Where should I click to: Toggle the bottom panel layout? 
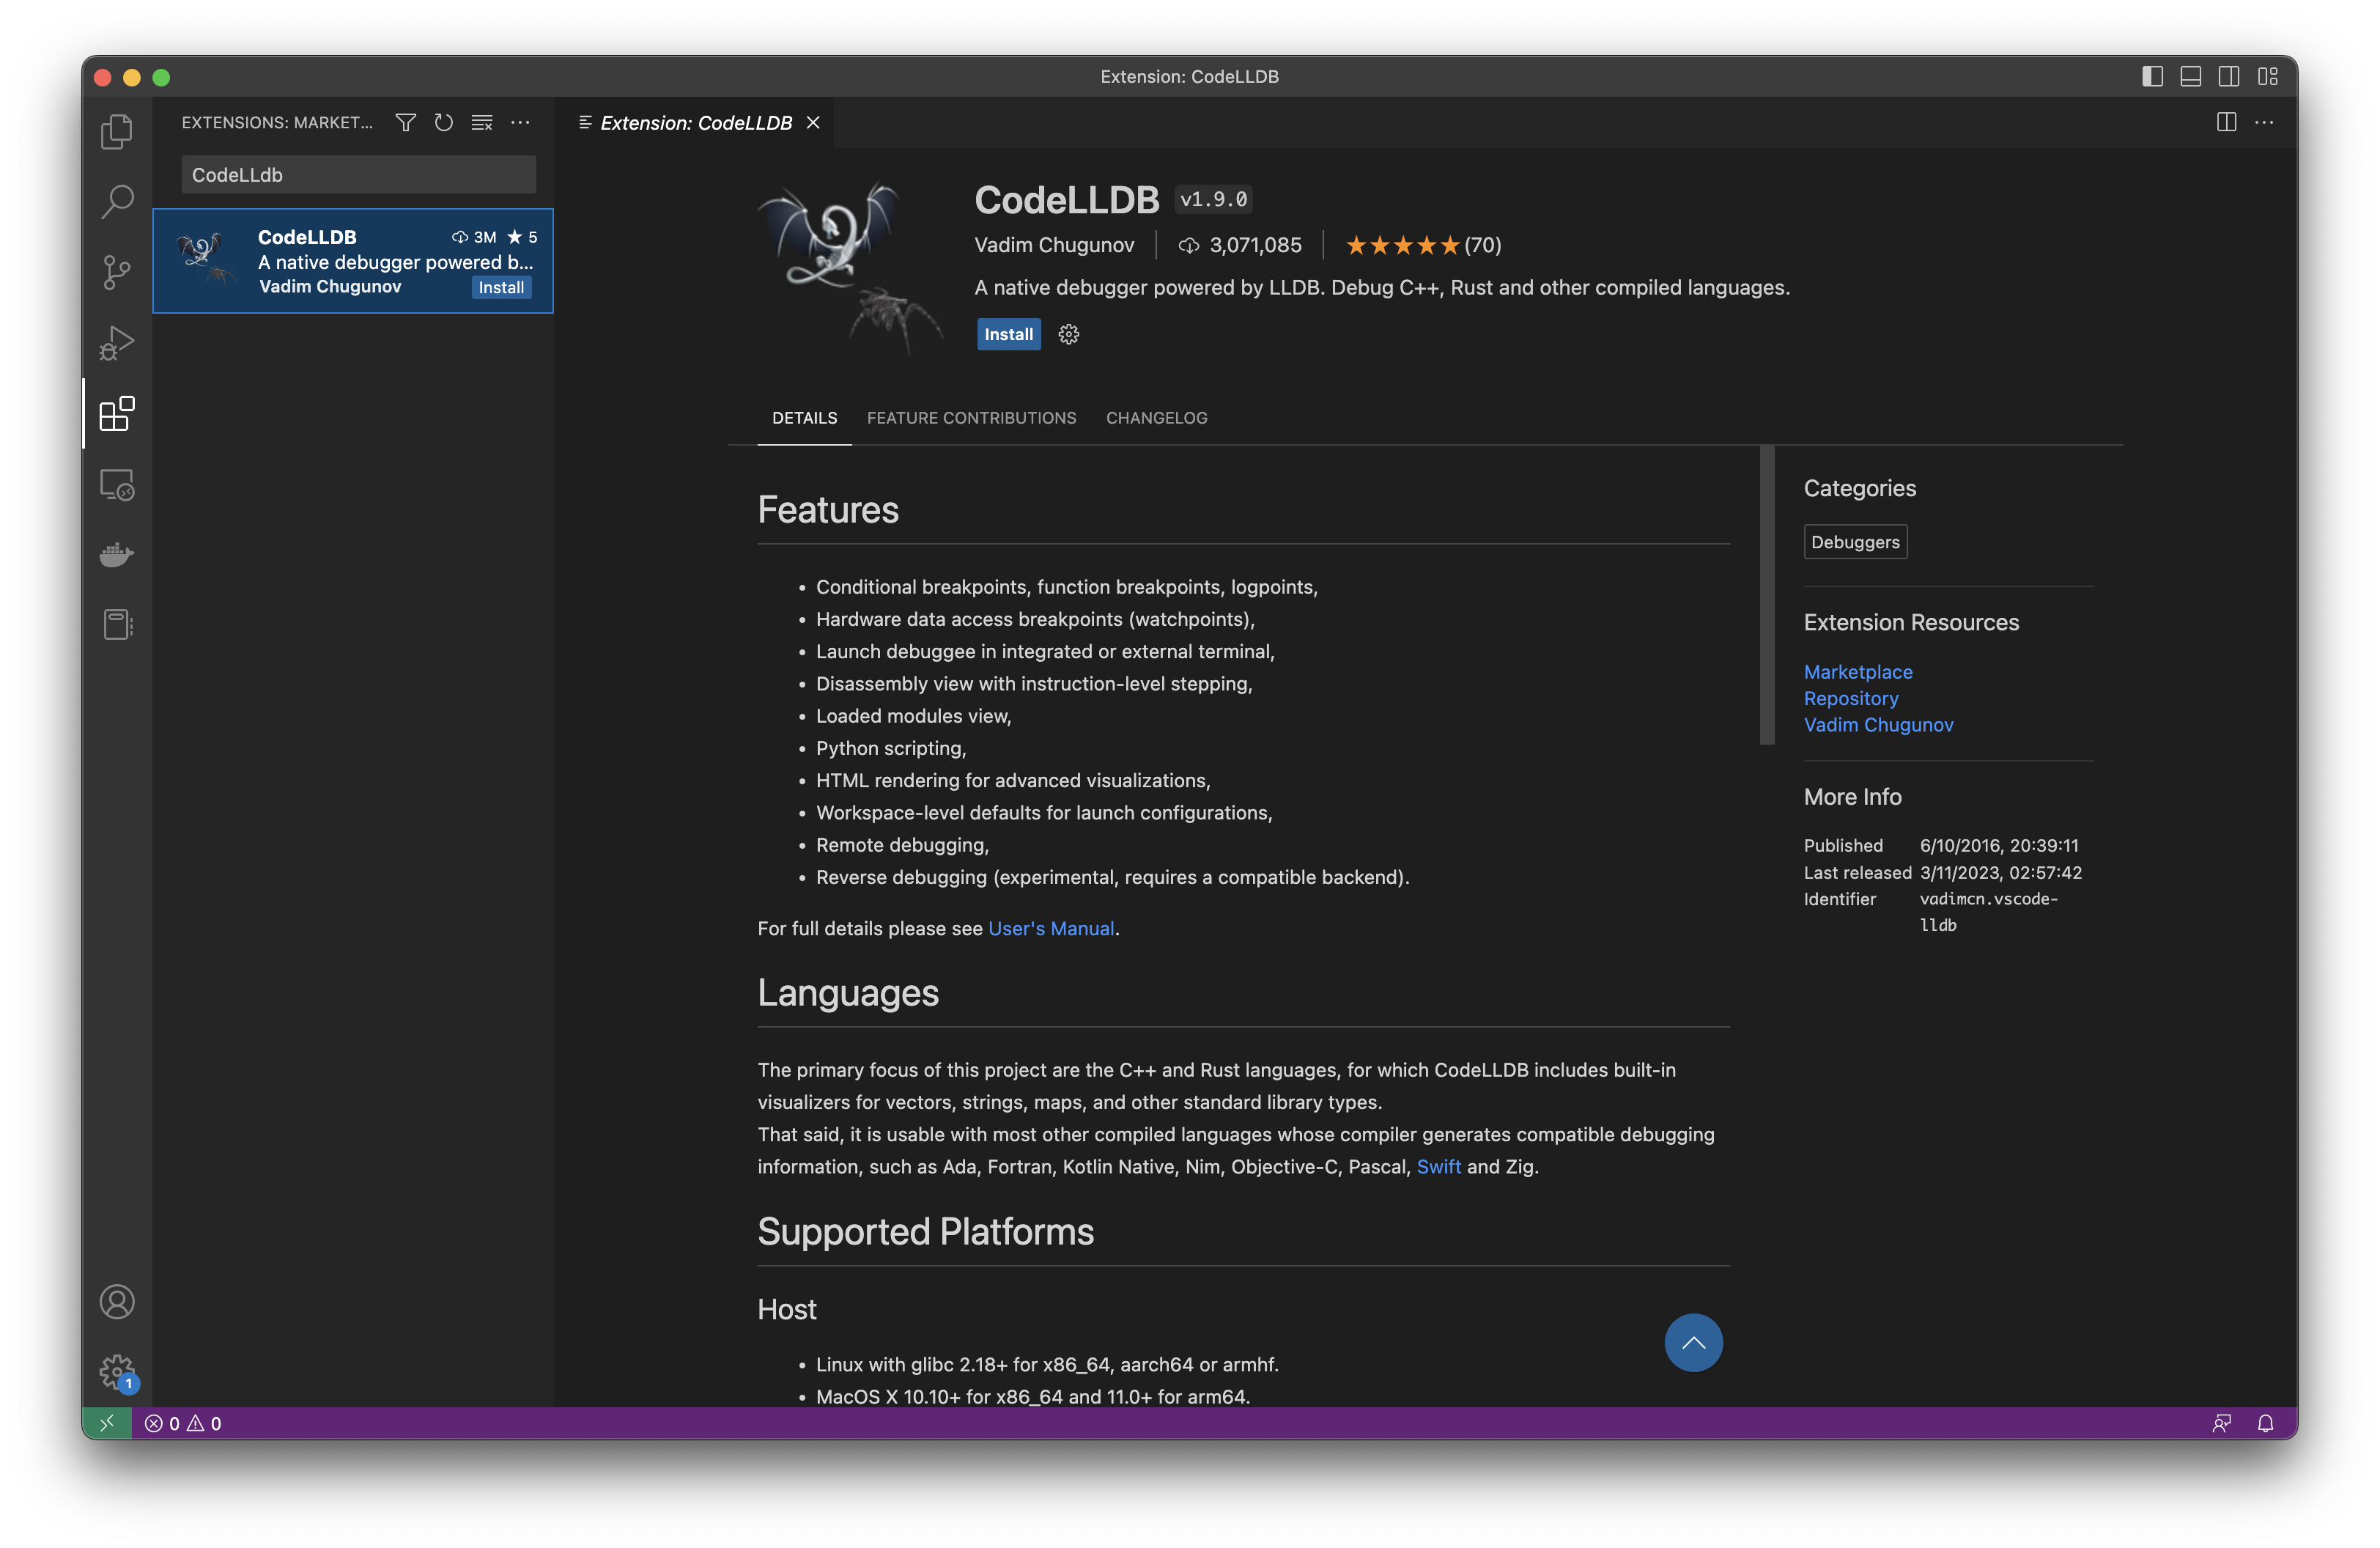coord(2190,77)
